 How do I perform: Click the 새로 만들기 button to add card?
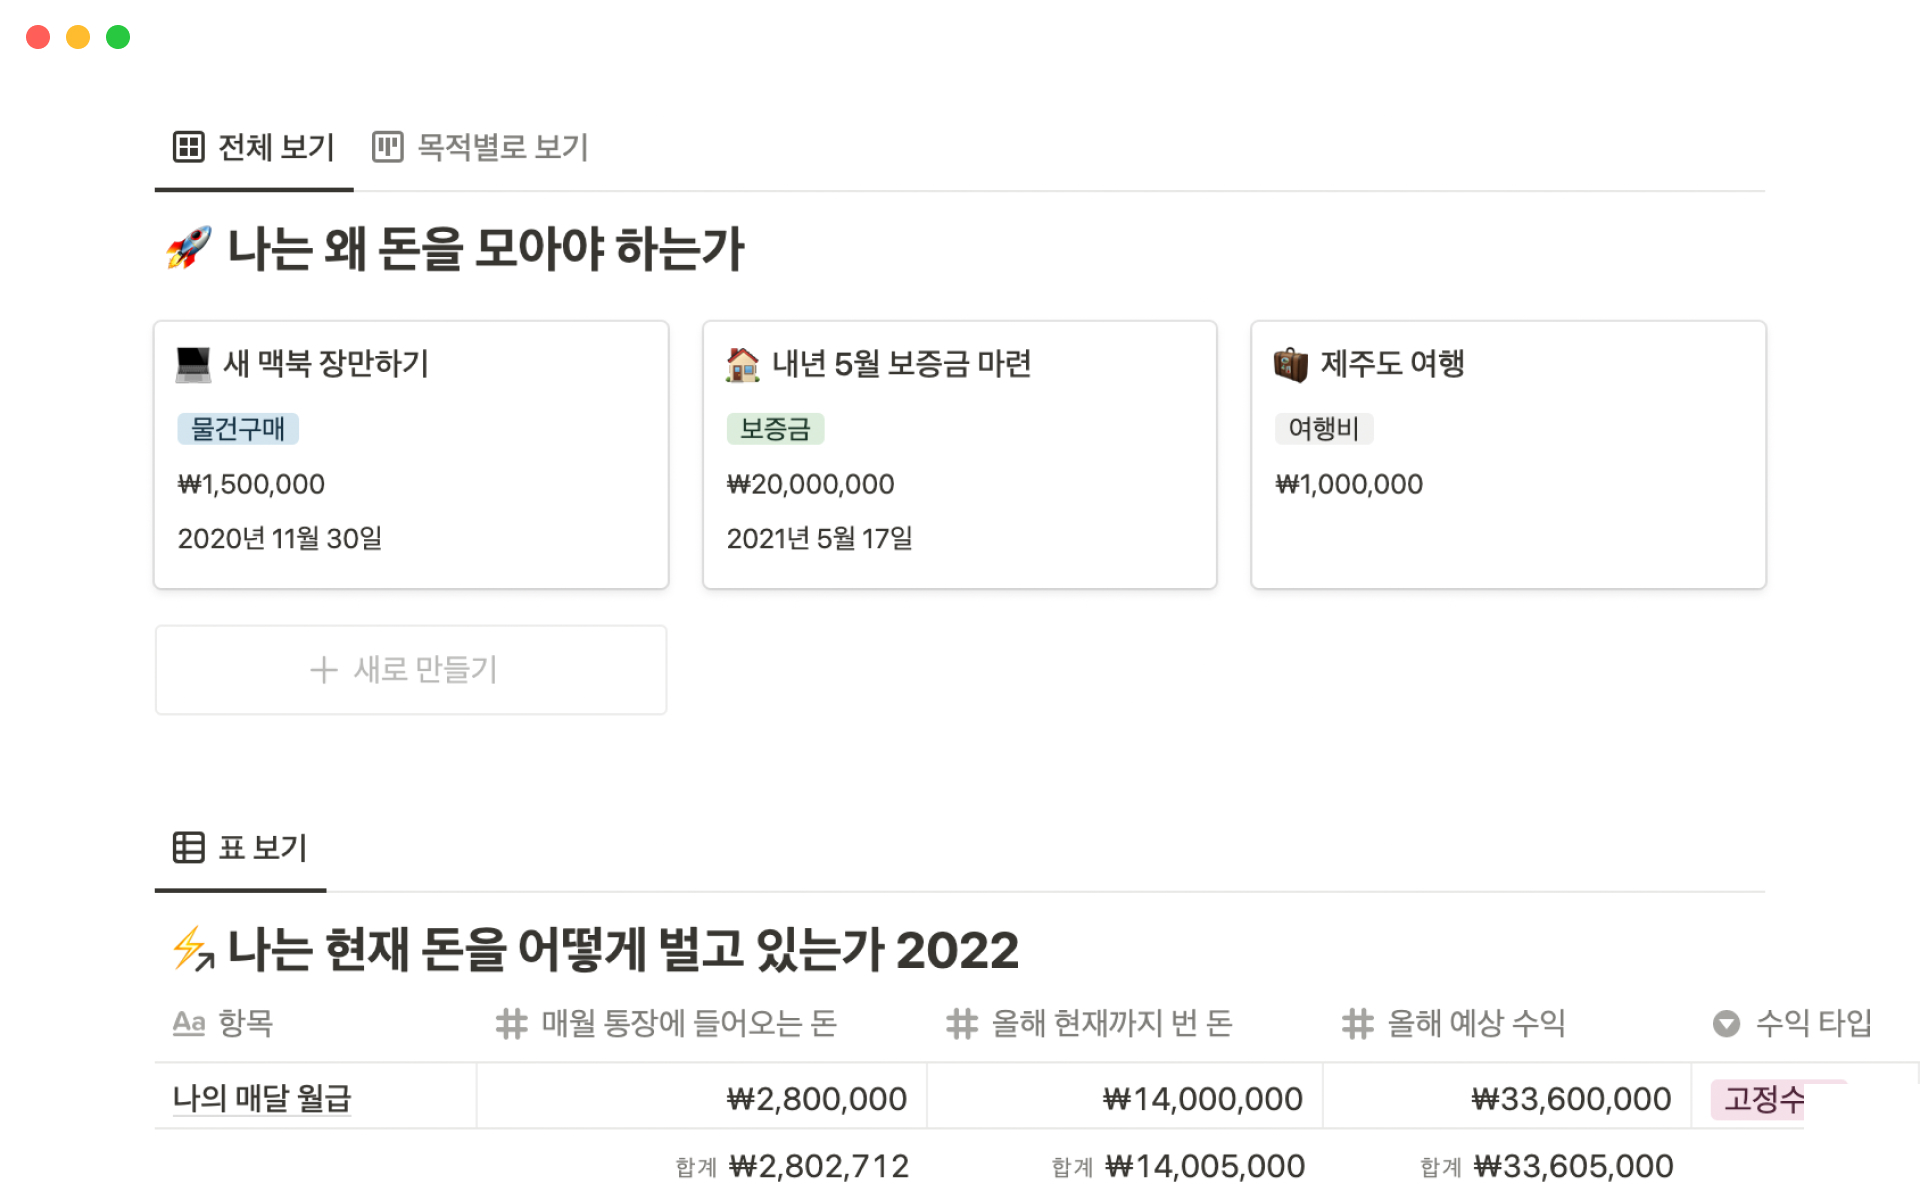click(x=411, y=670)
